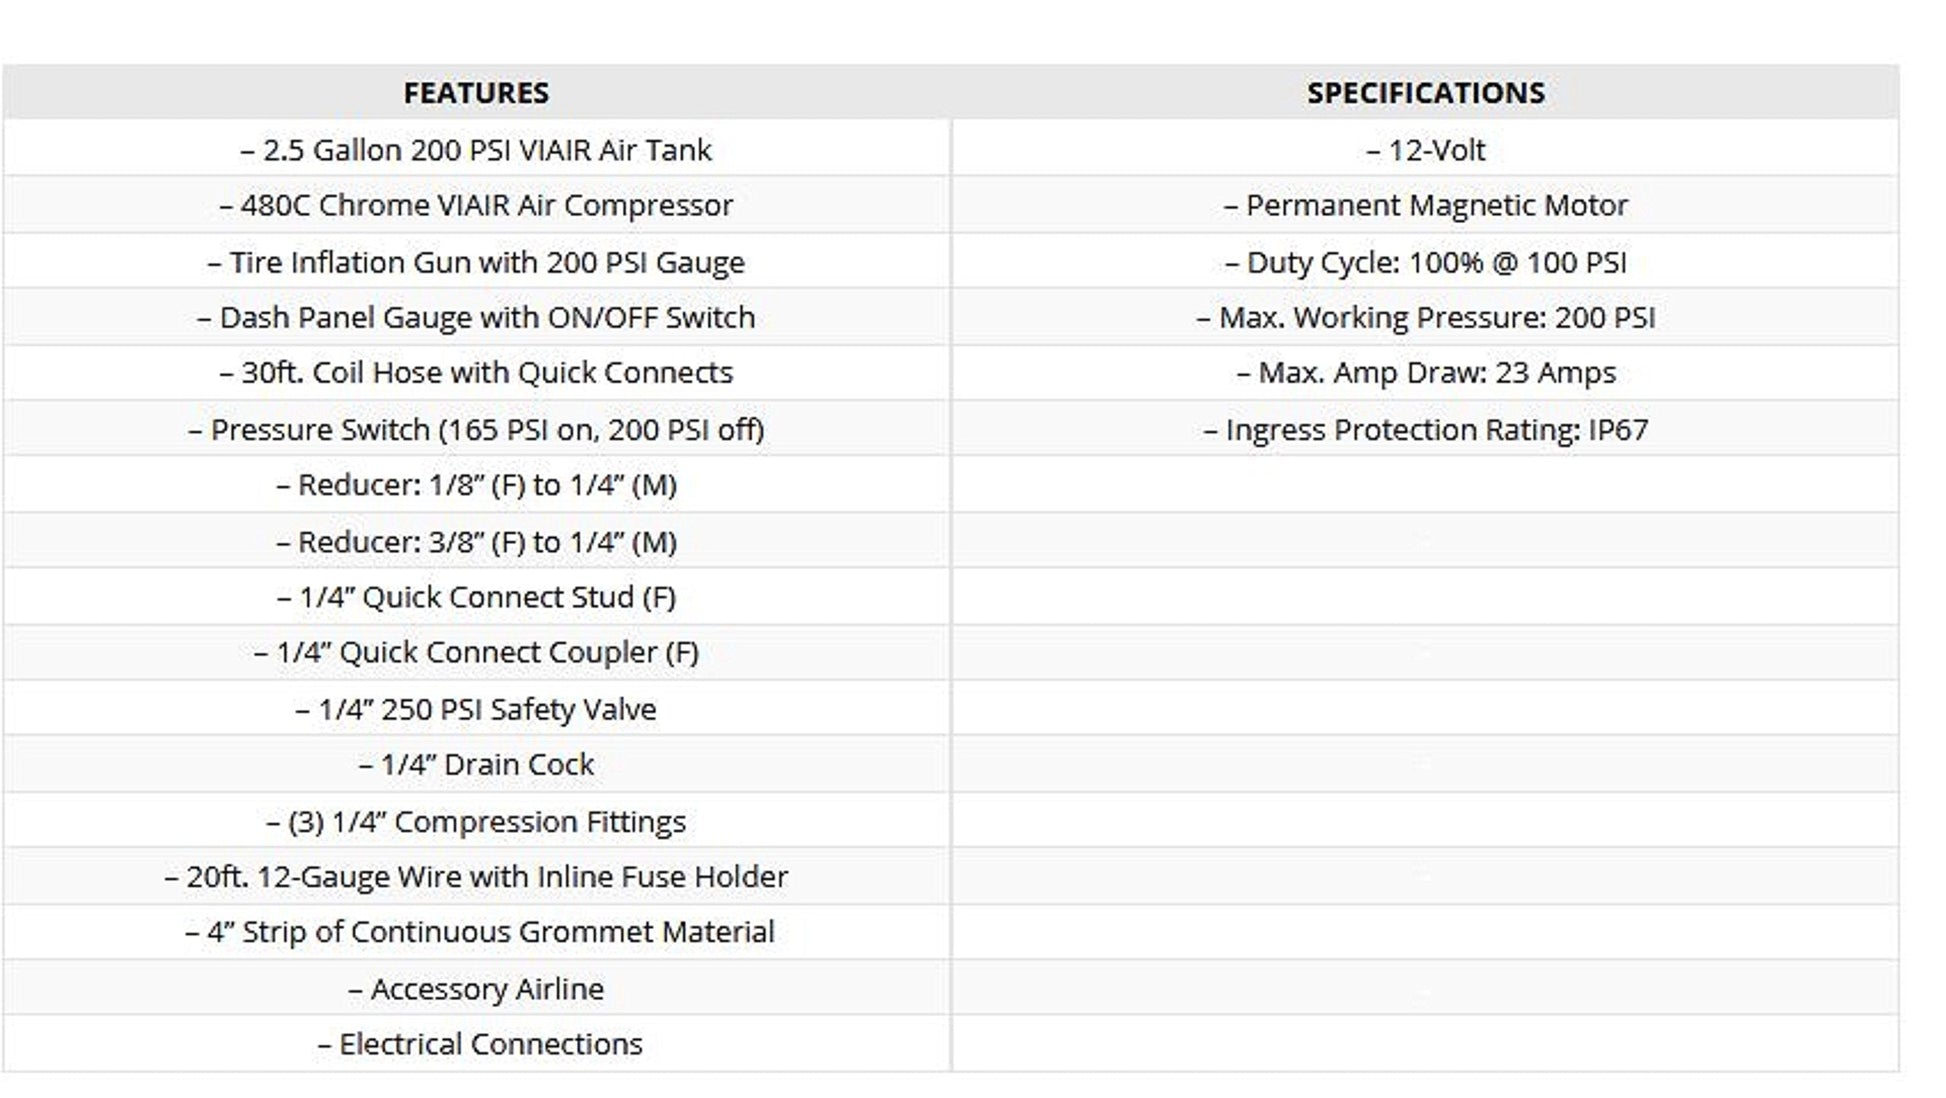Click the Permanent Magnetic Motor specification
The image size is (1946, 1098).
1425,205
